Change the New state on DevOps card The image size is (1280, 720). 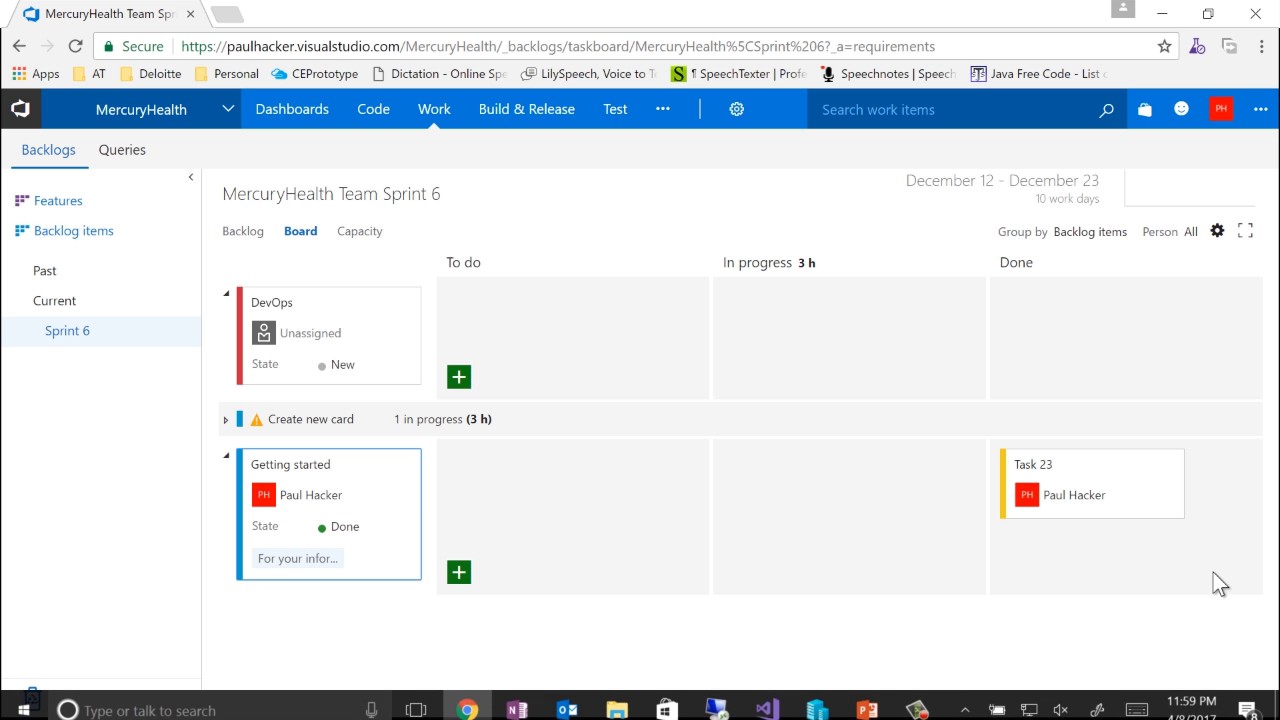pos(343,365)
